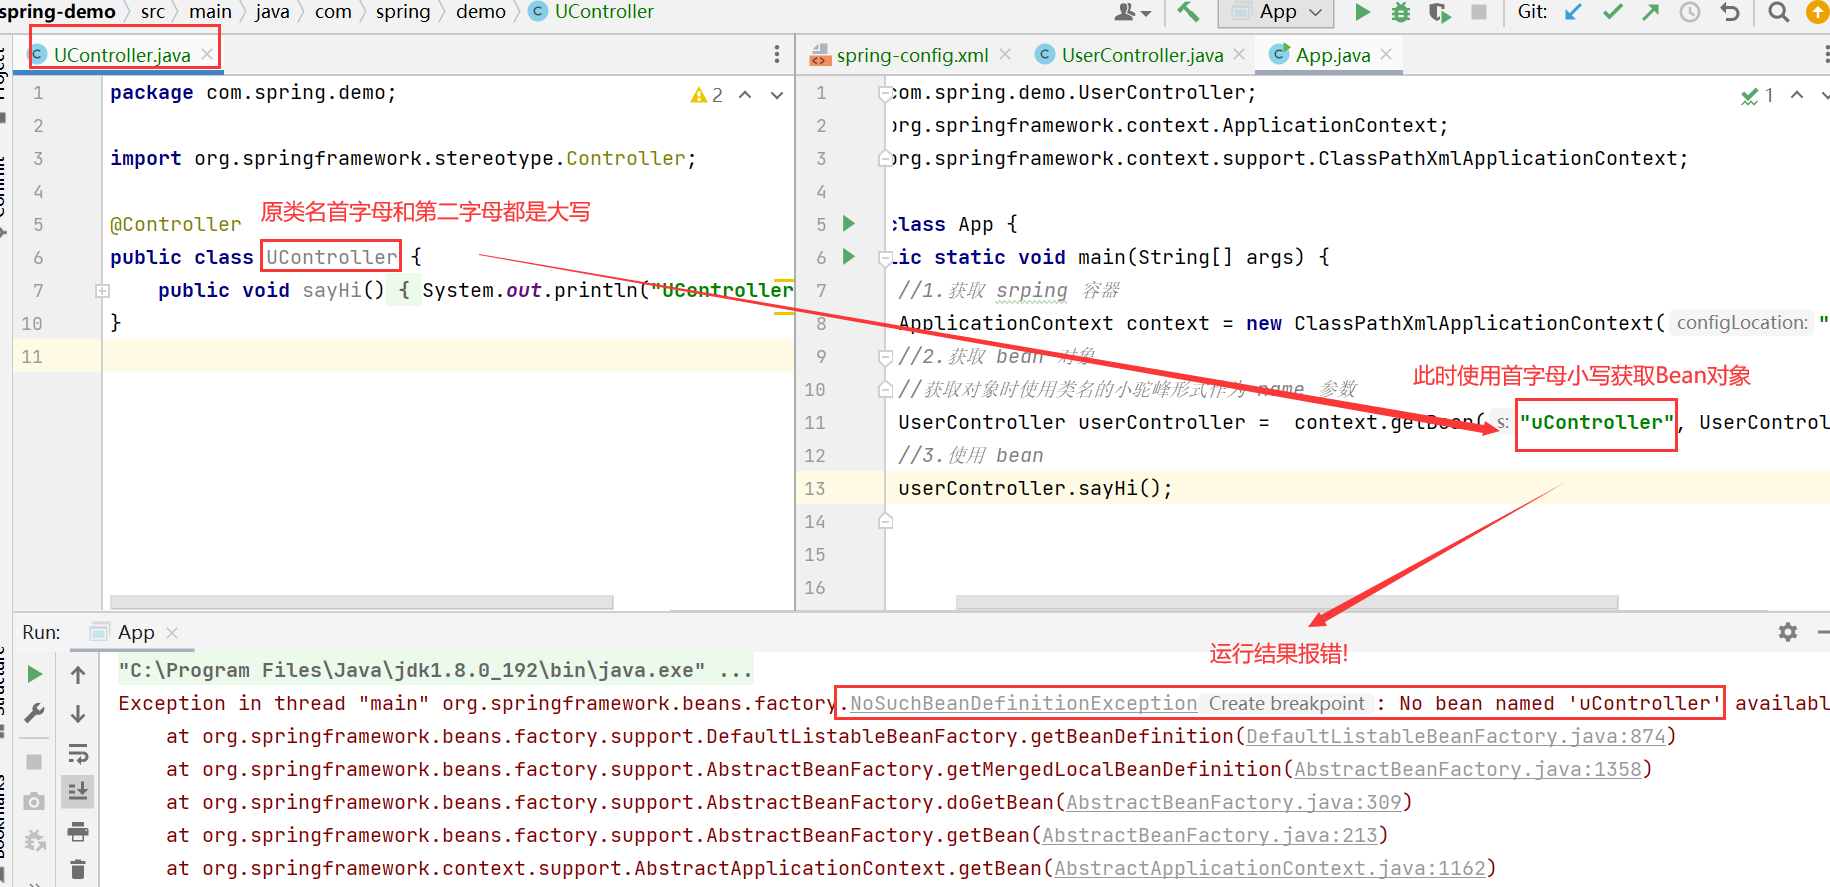Open AbstractBeanFactory.java:309 link
This screenshot has height=887, width=1830.
[1233, 802]
